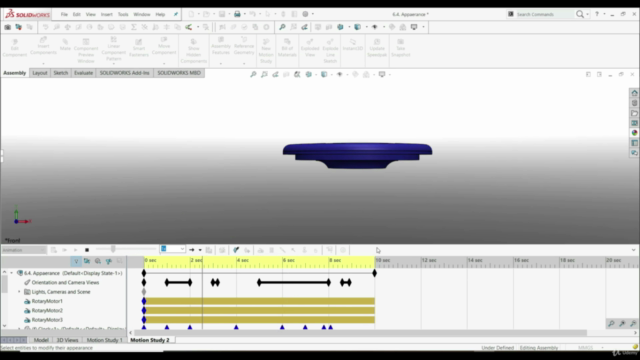Switch to the 3D Views tab
The height and width of the screenshot is (360, 640).
pyautogui.click(x=67, y=340)
